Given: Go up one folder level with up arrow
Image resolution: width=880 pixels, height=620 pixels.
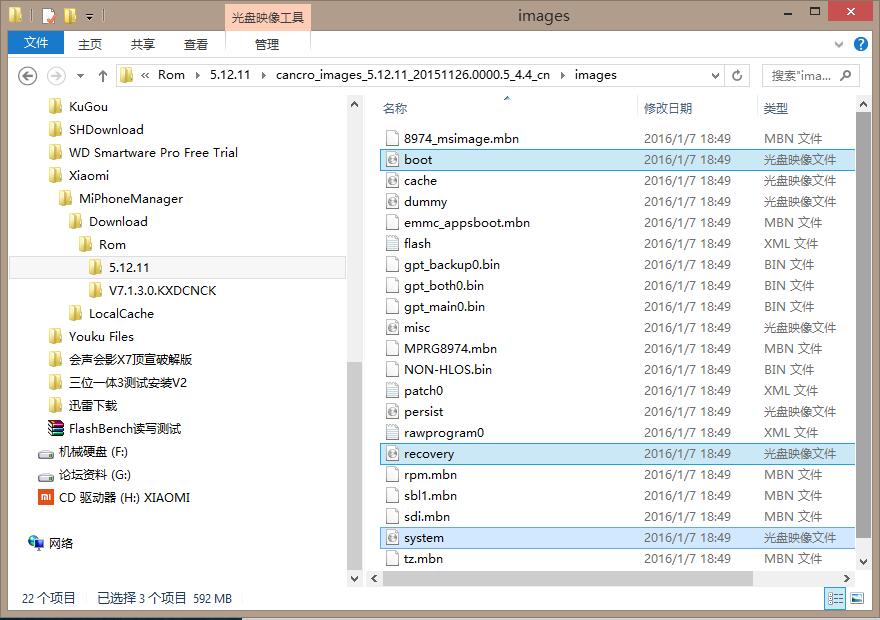Looking at the screenshot, I should click(x=103, y=75).
